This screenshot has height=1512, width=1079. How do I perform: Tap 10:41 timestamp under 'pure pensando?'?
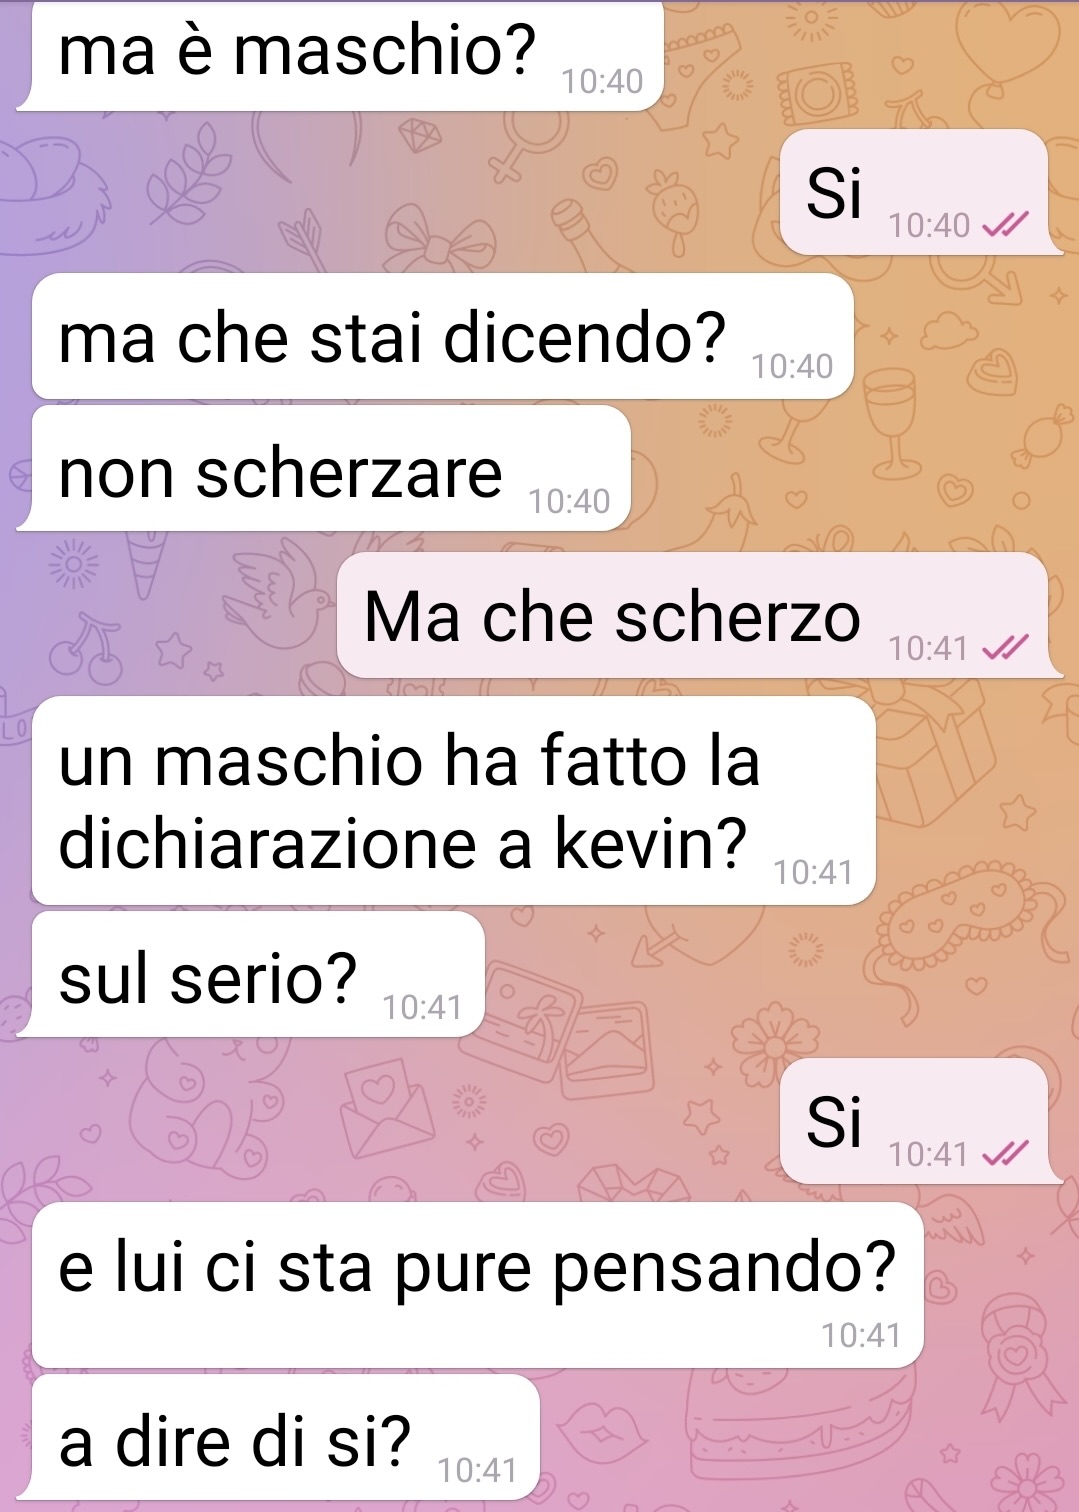click(x=861, y=1335)
